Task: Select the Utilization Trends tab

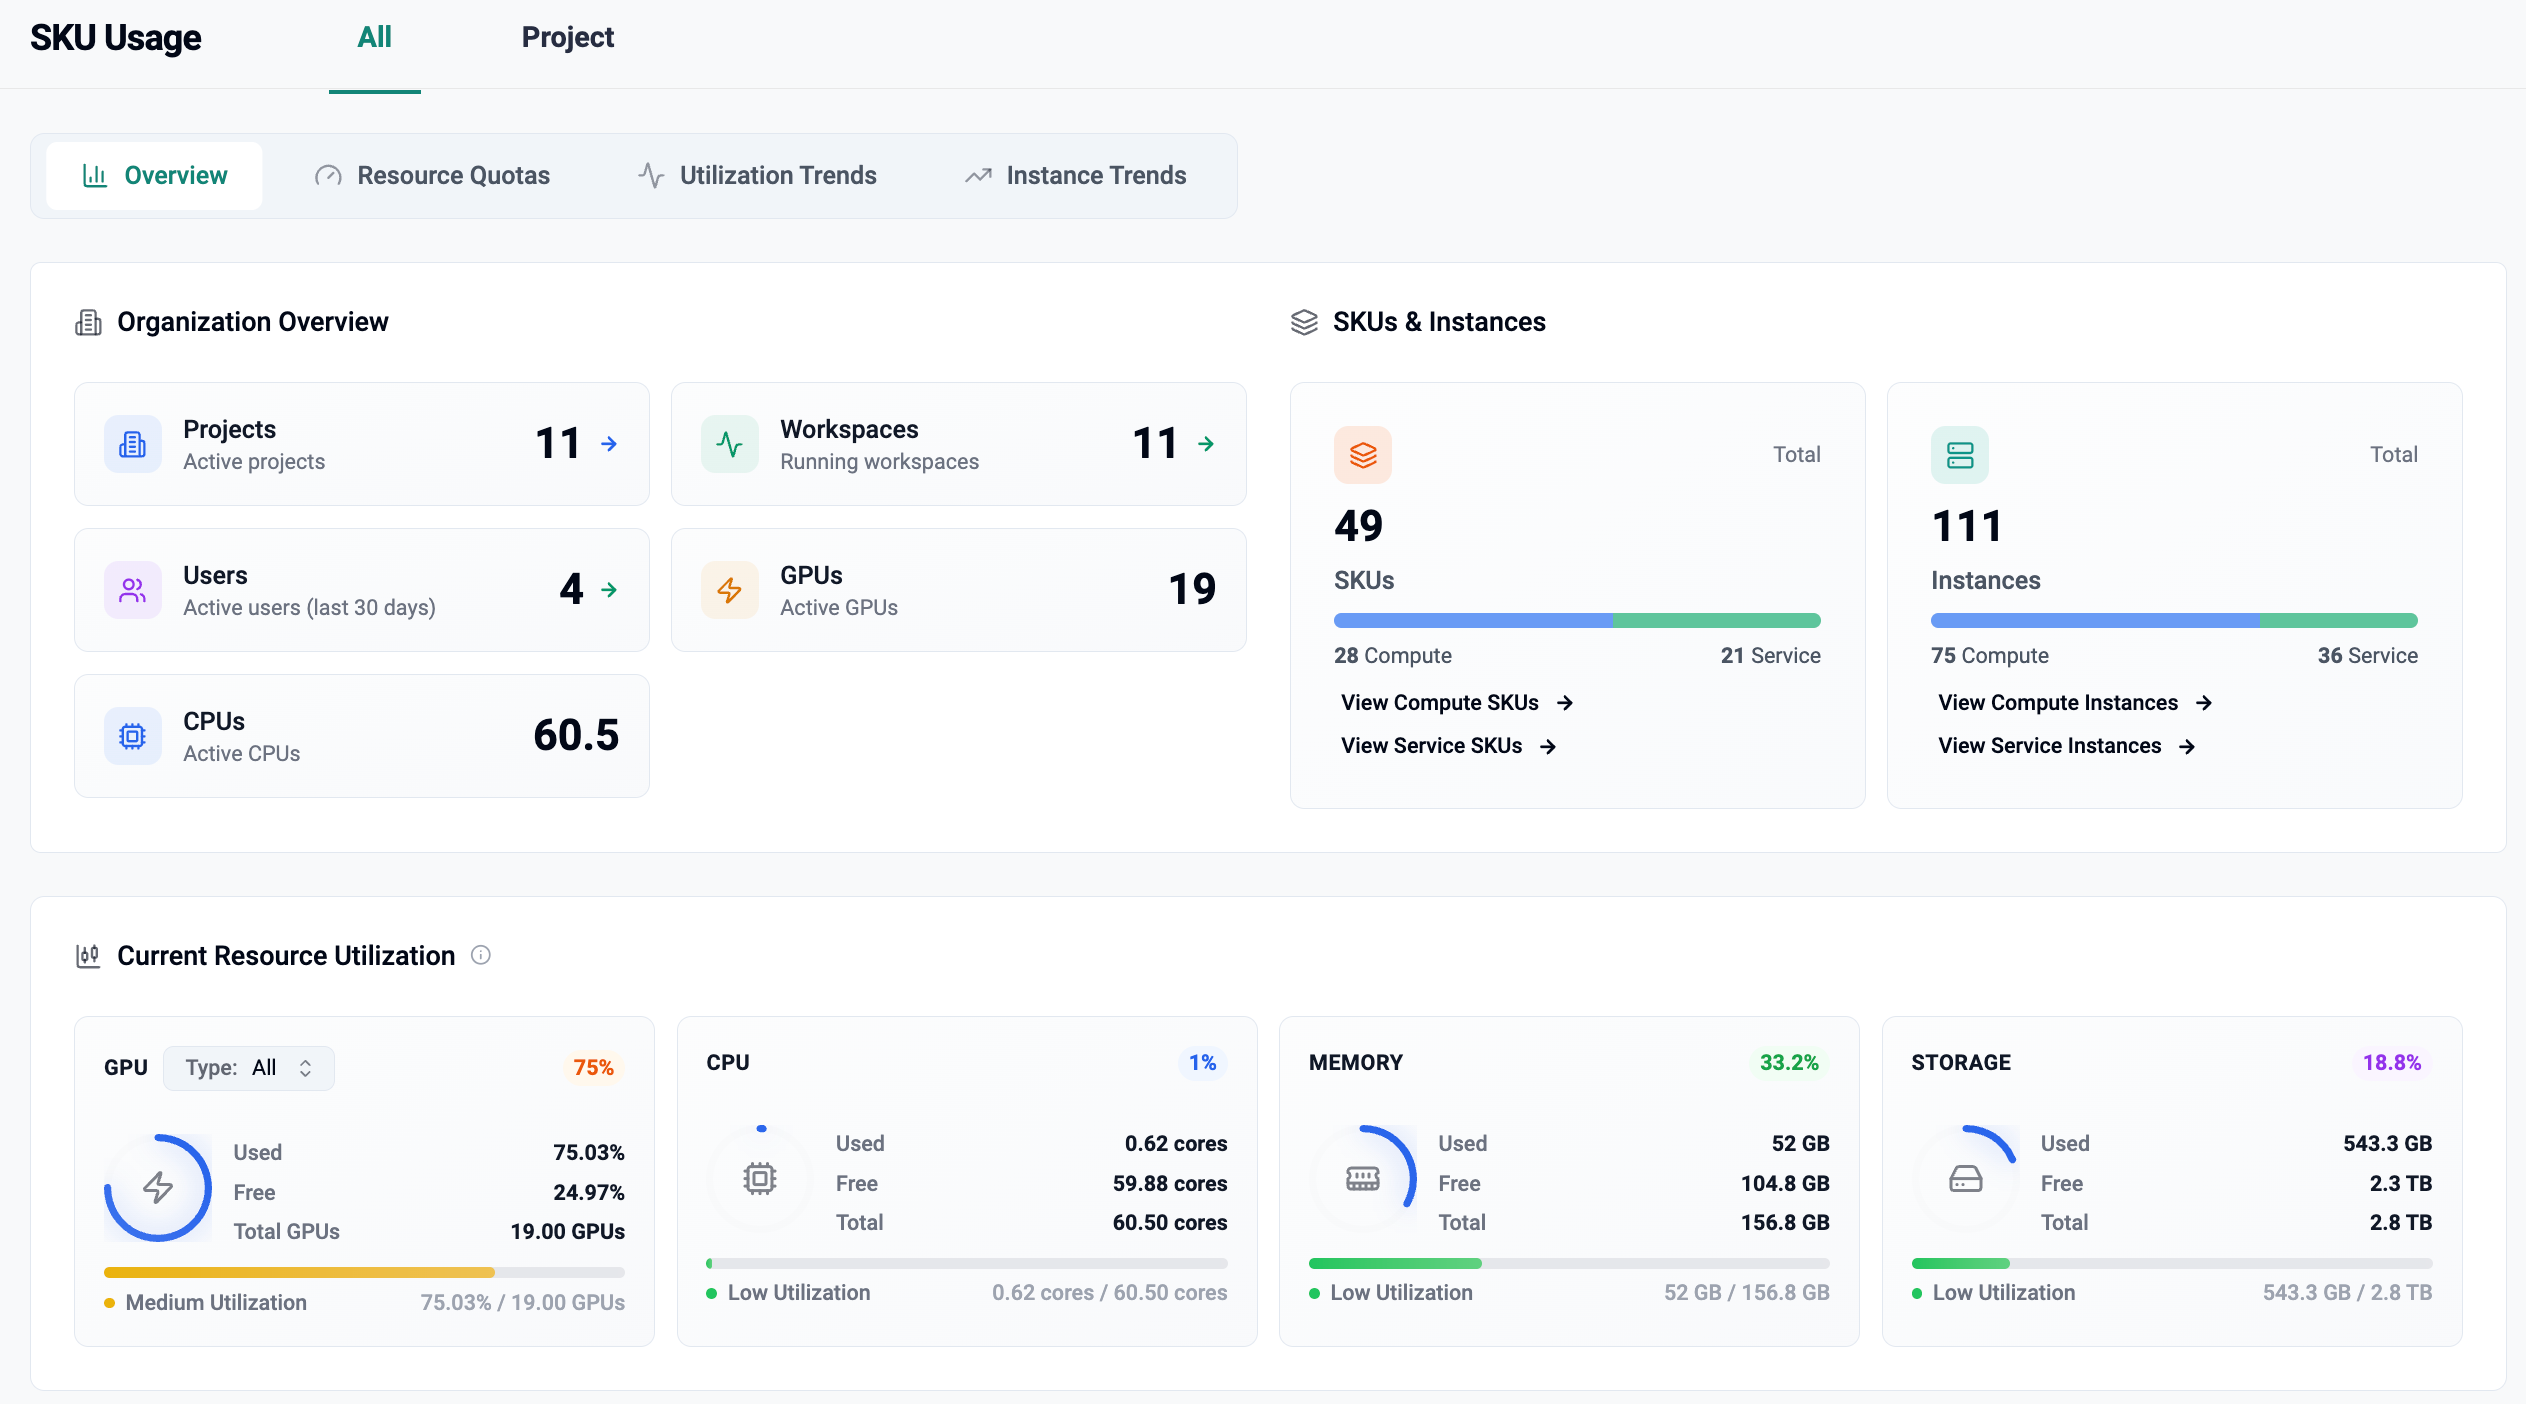Action: [x=757, y=176]
